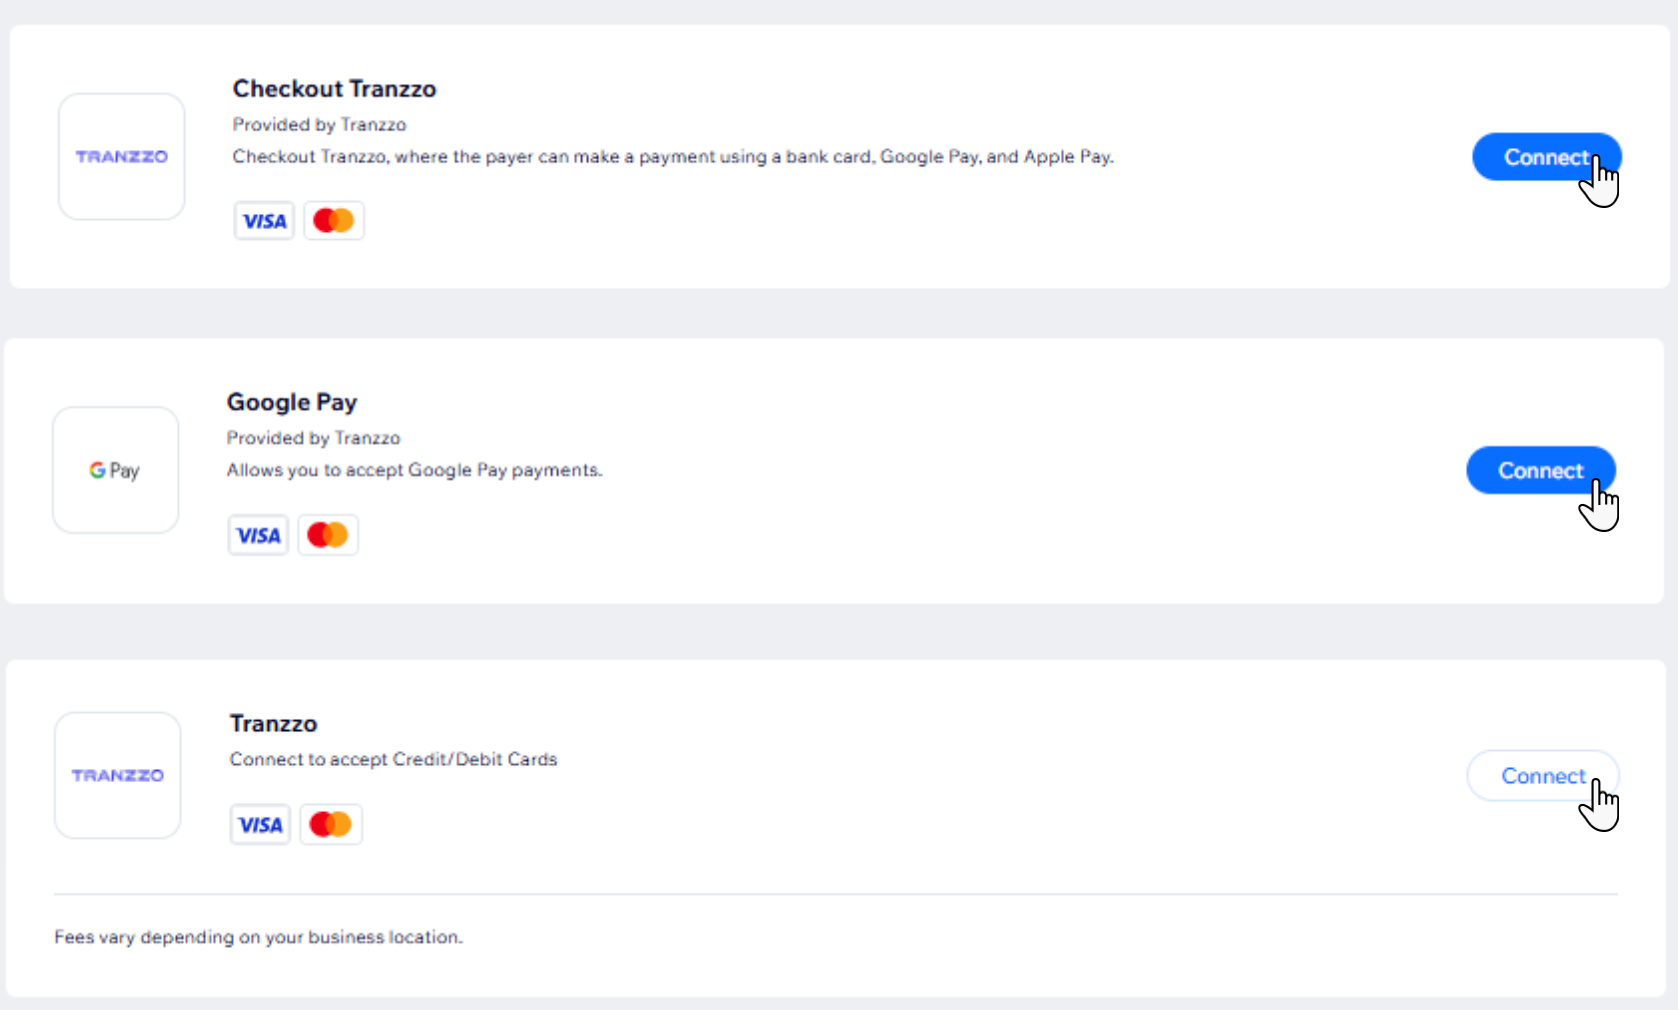The image size is (1678, 1010).
Task: Connect the Tranzzo credit/debit card provider
Action: coord(1543,776)
